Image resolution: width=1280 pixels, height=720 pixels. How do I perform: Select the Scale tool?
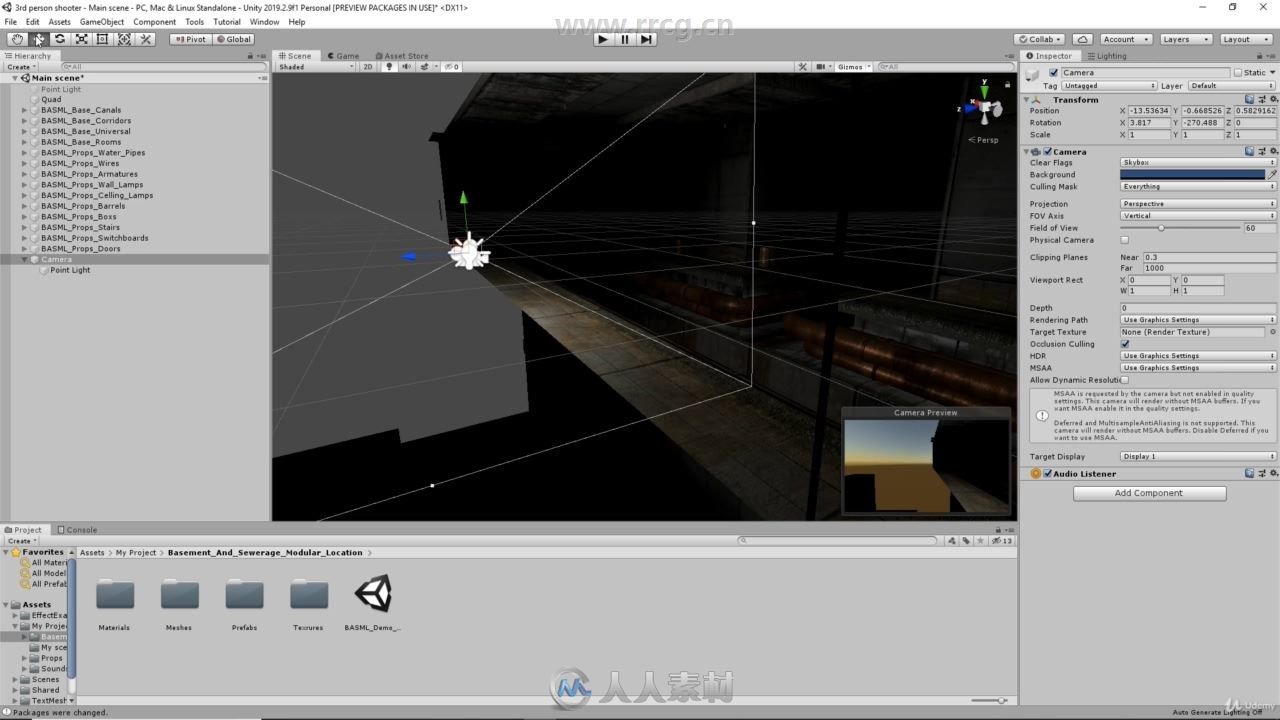(81, 39)
